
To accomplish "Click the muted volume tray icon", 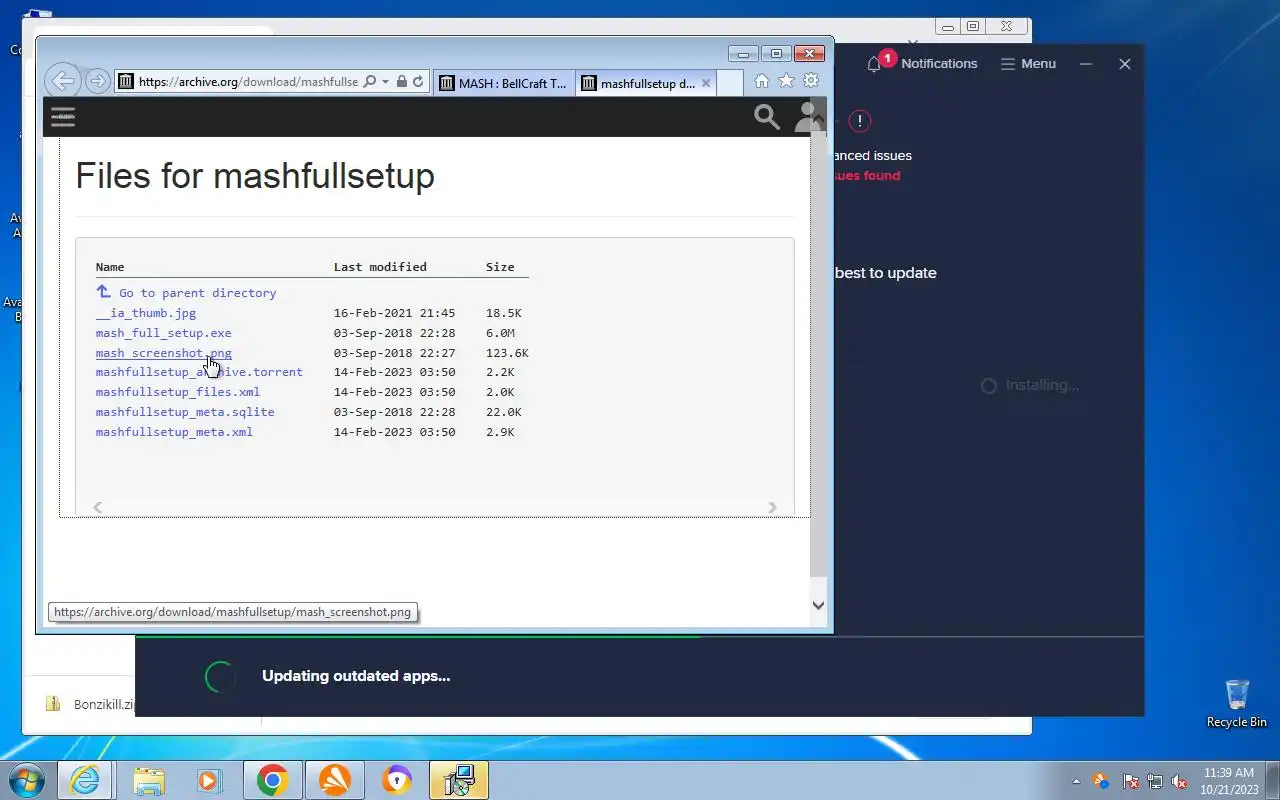I will coord(1179,781).
